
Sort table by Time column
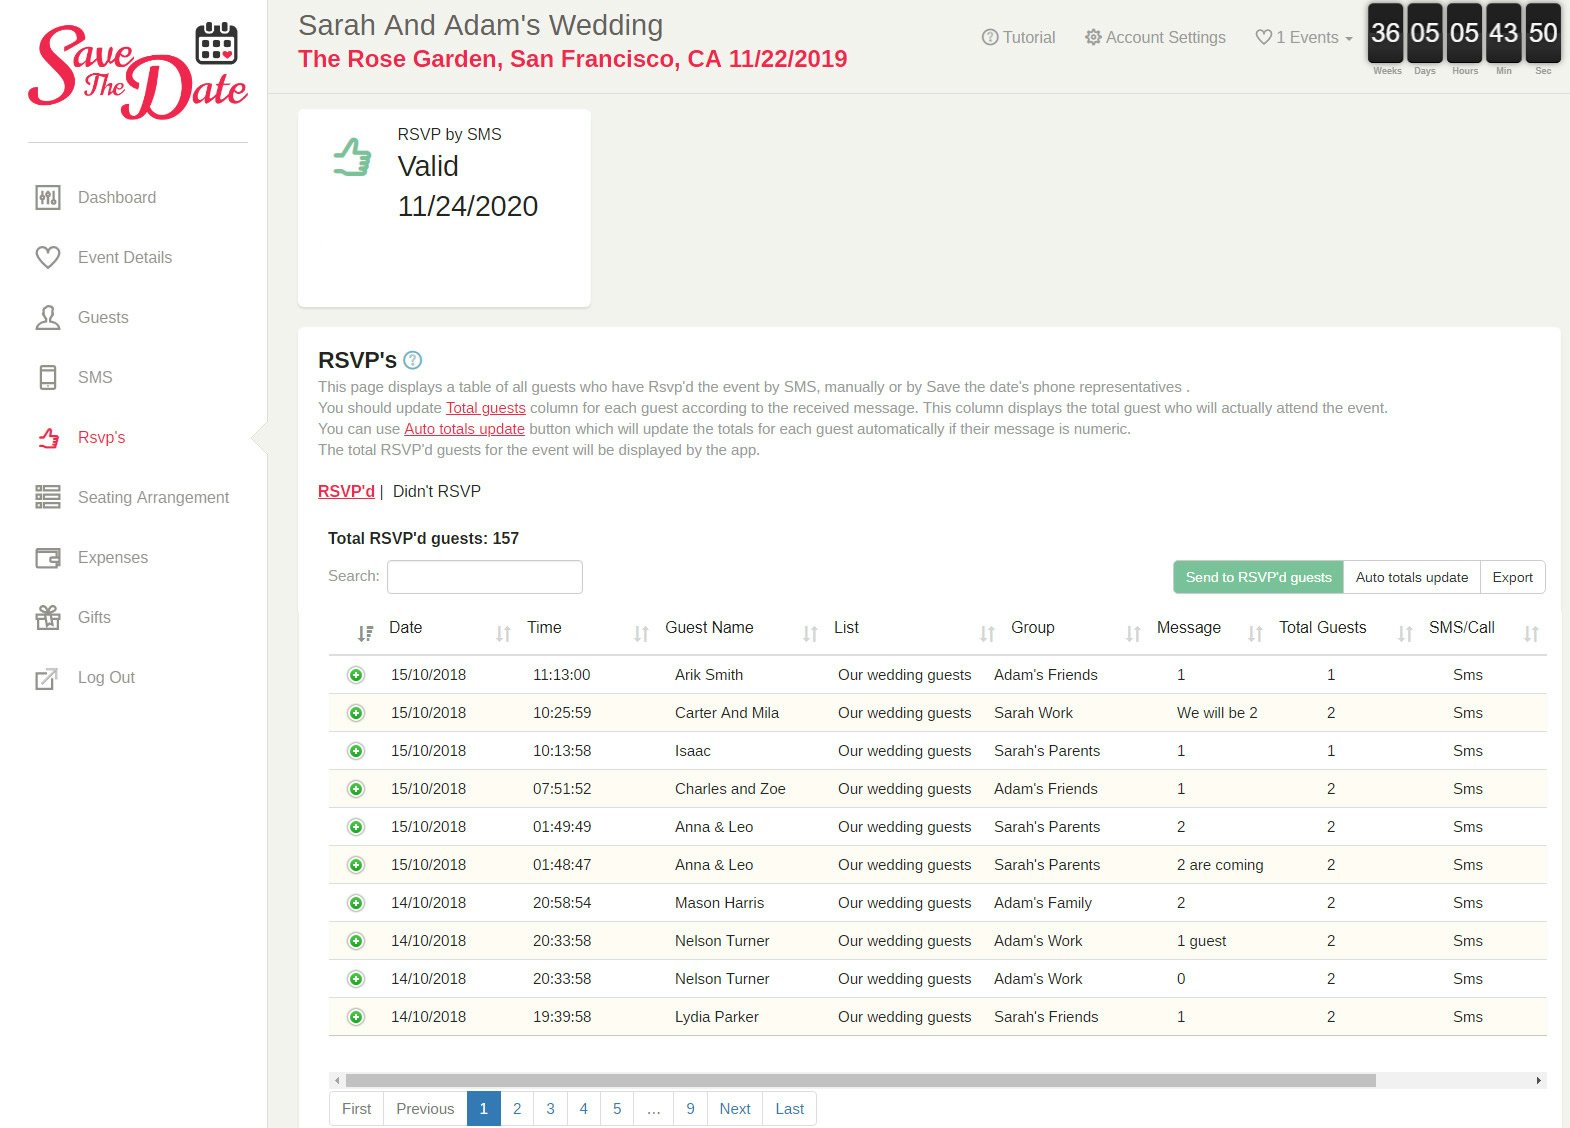tap(544, 628)
